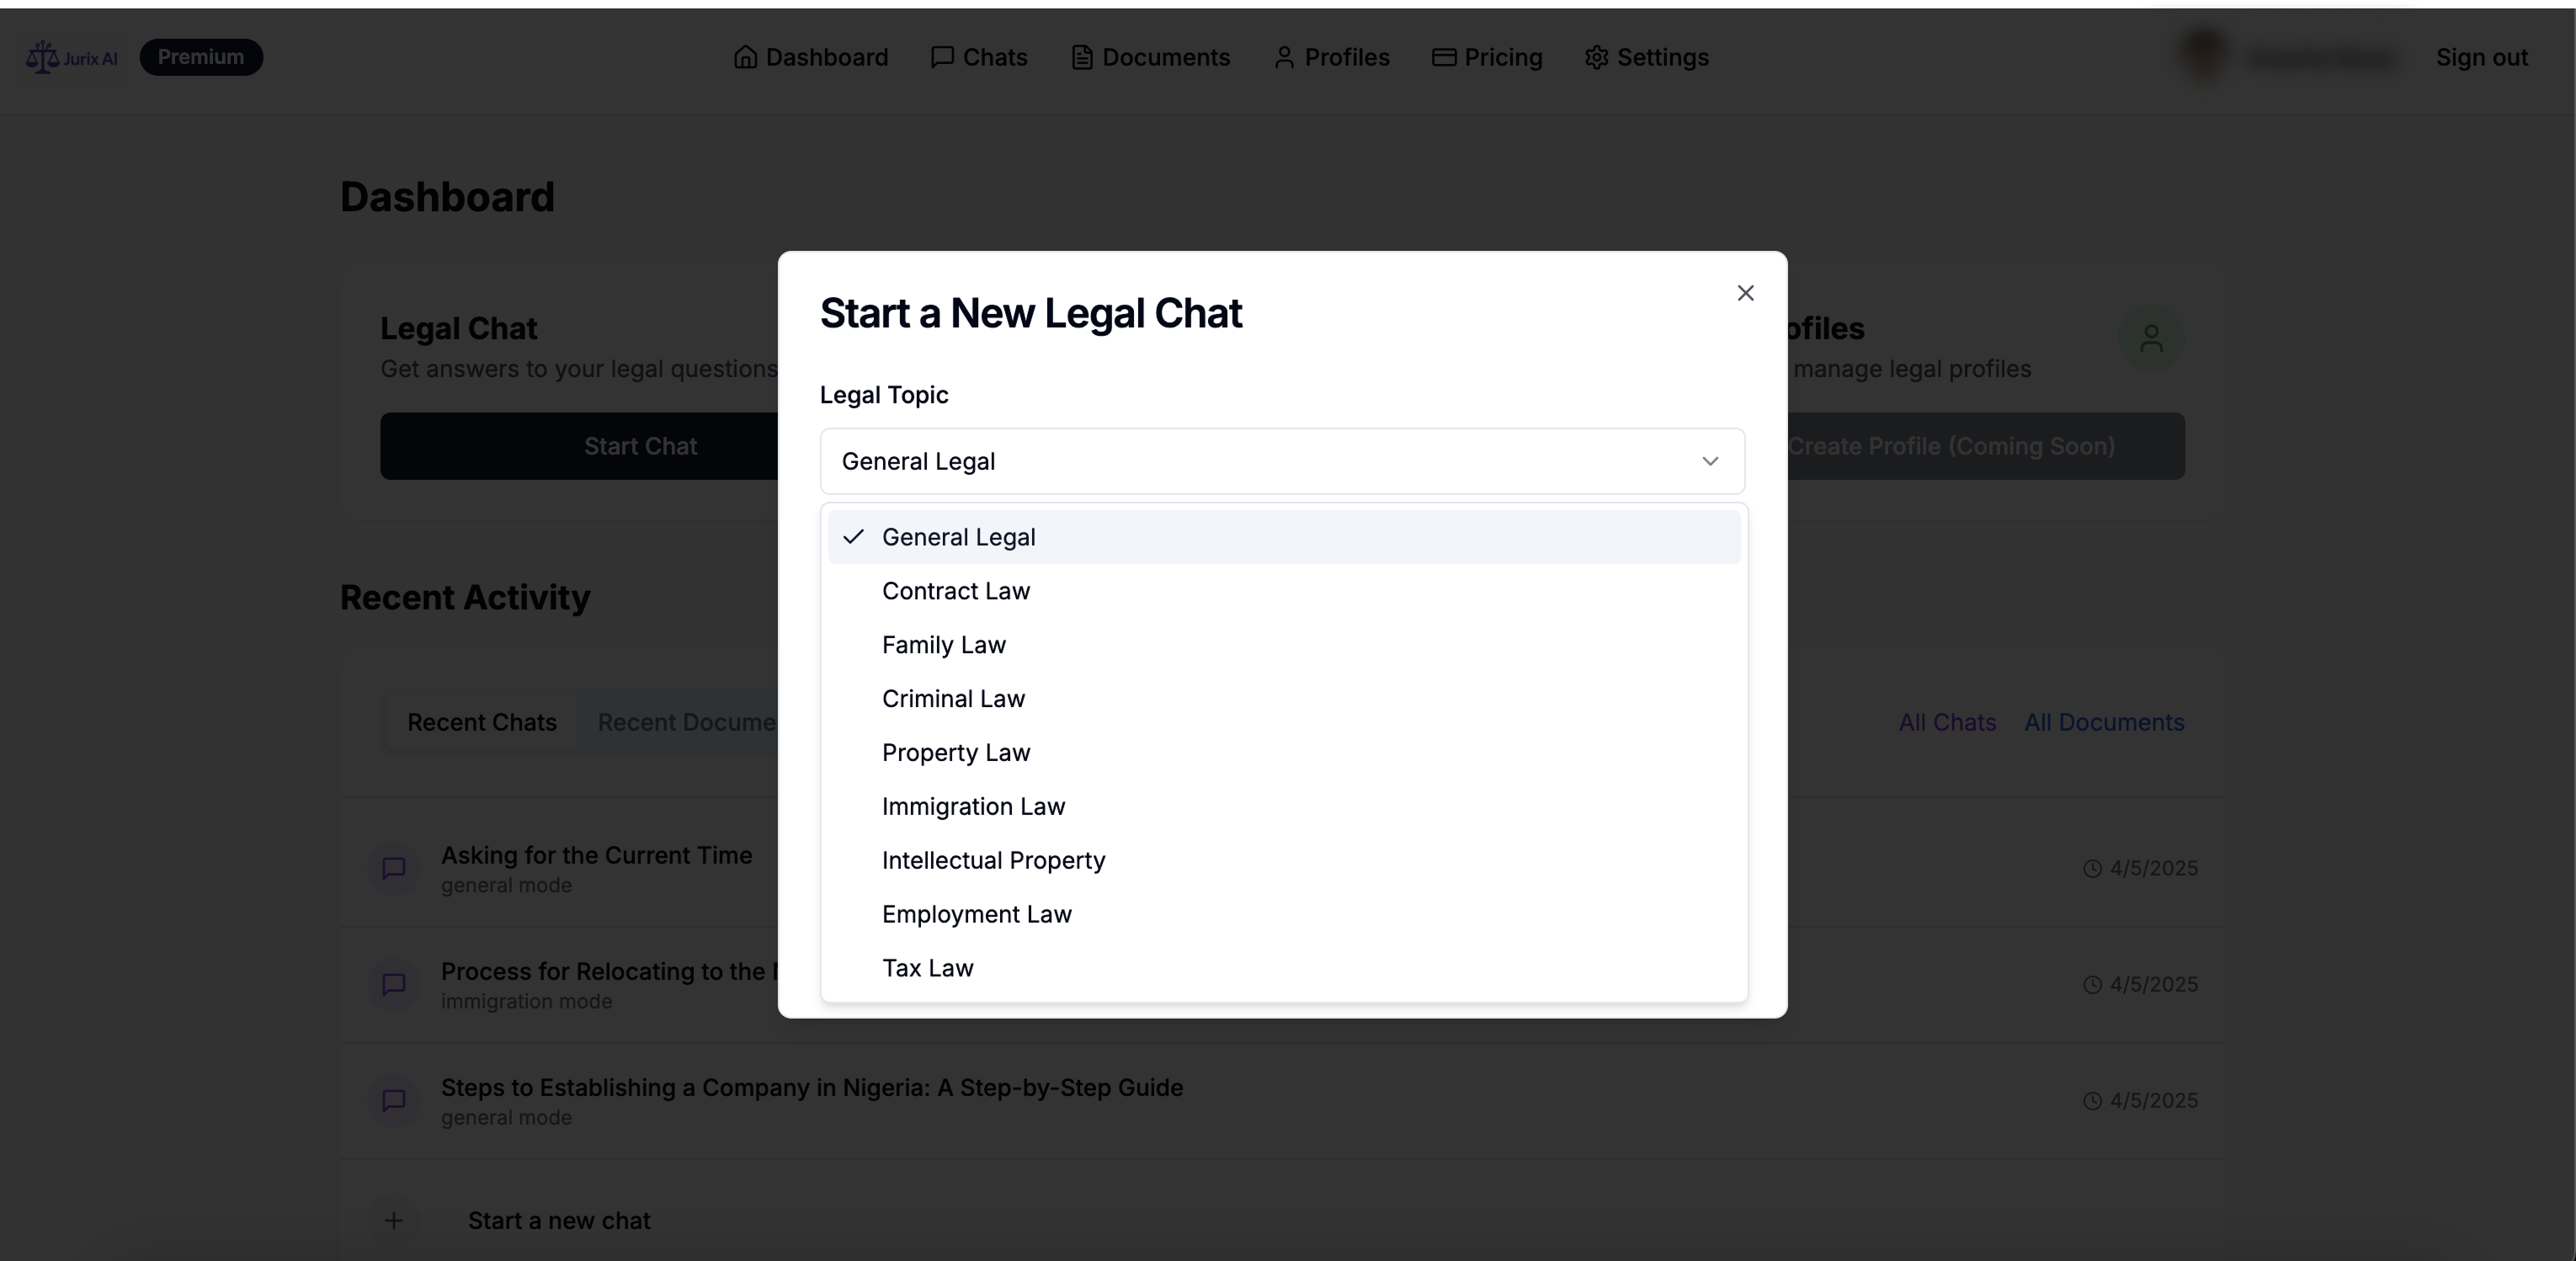Click the plus icon by Start a new chat

tap(394, 1220)
